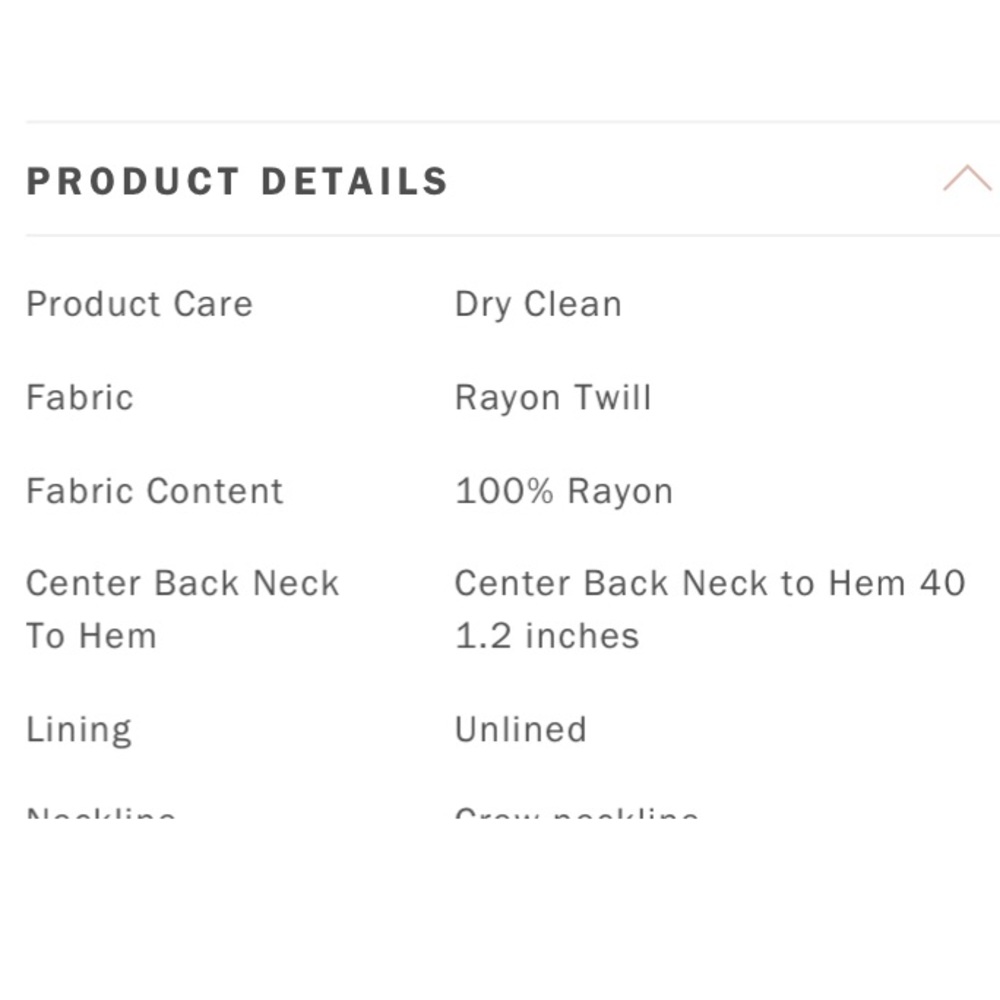
Task: Click the PRODUCT DETAILS section heading
Action: (x=237, y=181)
